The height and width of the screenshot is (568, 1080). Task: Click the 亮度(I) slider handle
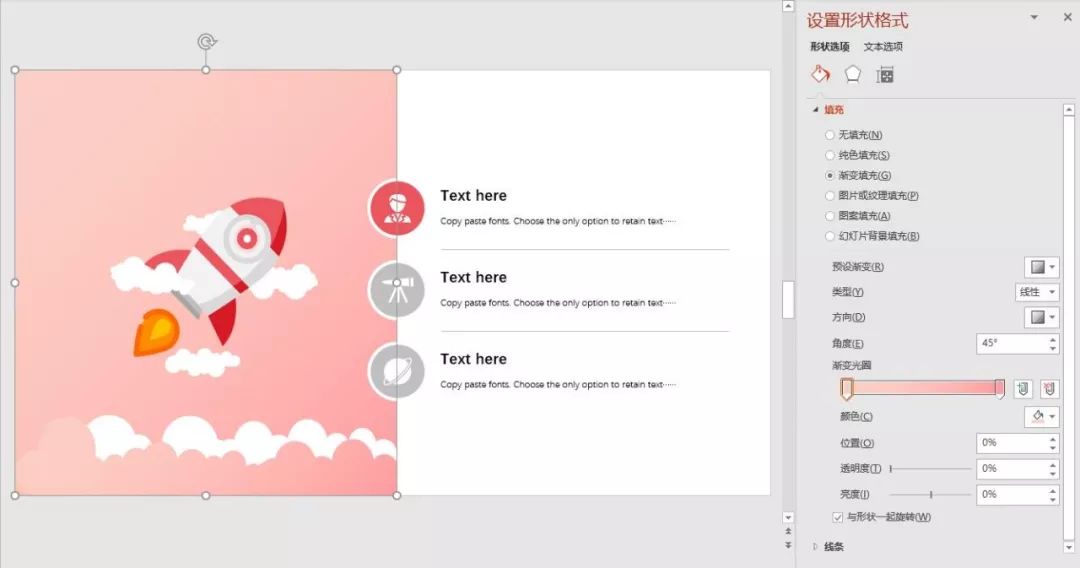(931, 494)
